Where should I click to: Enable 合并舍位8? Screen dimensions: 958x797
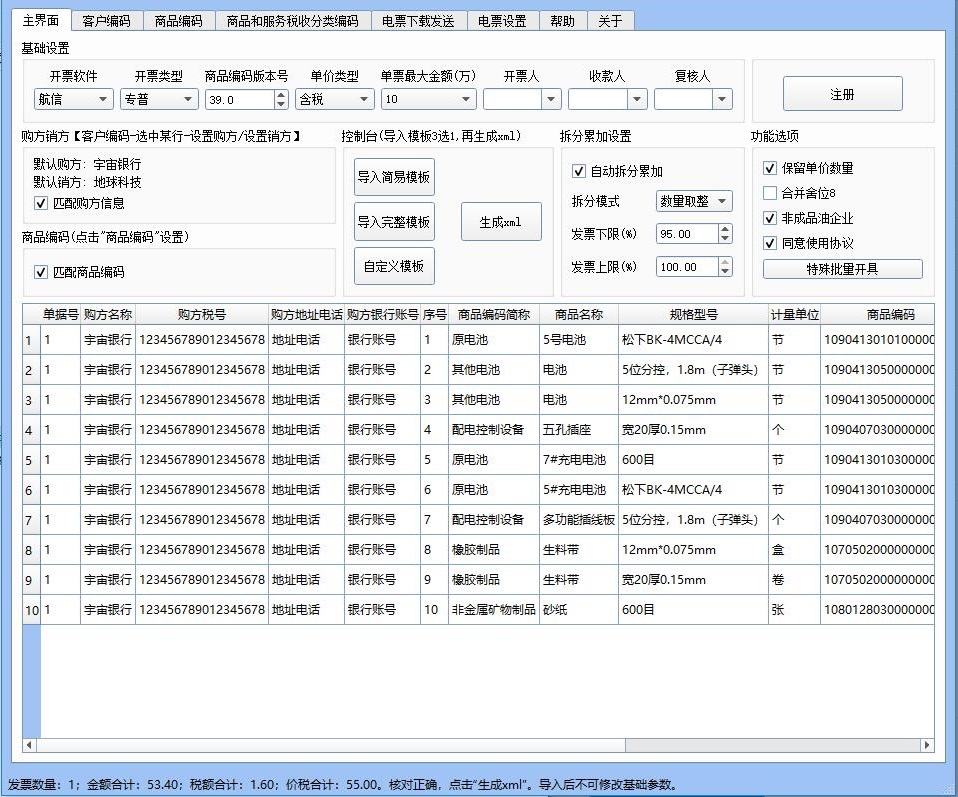click(x=769, y=192)
